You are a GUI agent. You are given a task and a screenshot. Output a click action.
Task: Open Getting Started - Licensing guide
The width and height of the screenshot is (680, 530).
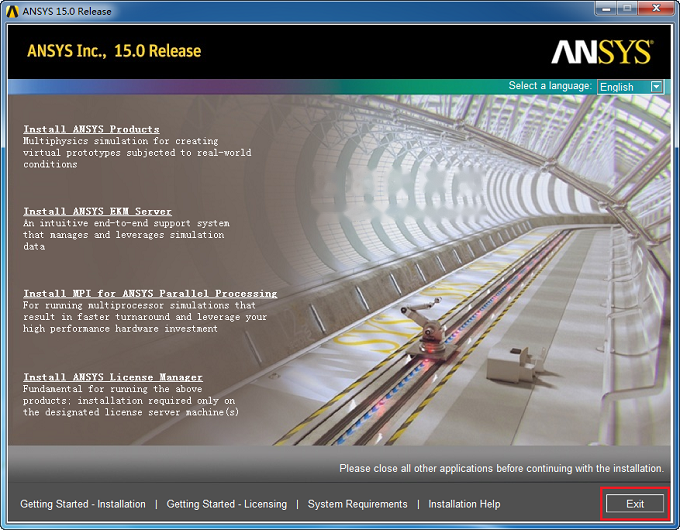click(x=227, y=504)
